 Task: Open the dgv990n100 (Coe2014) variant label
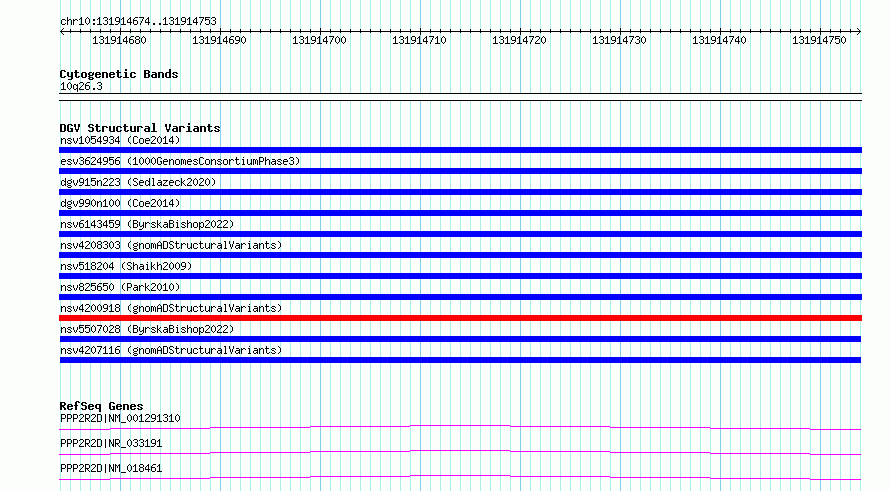point(120,203)
